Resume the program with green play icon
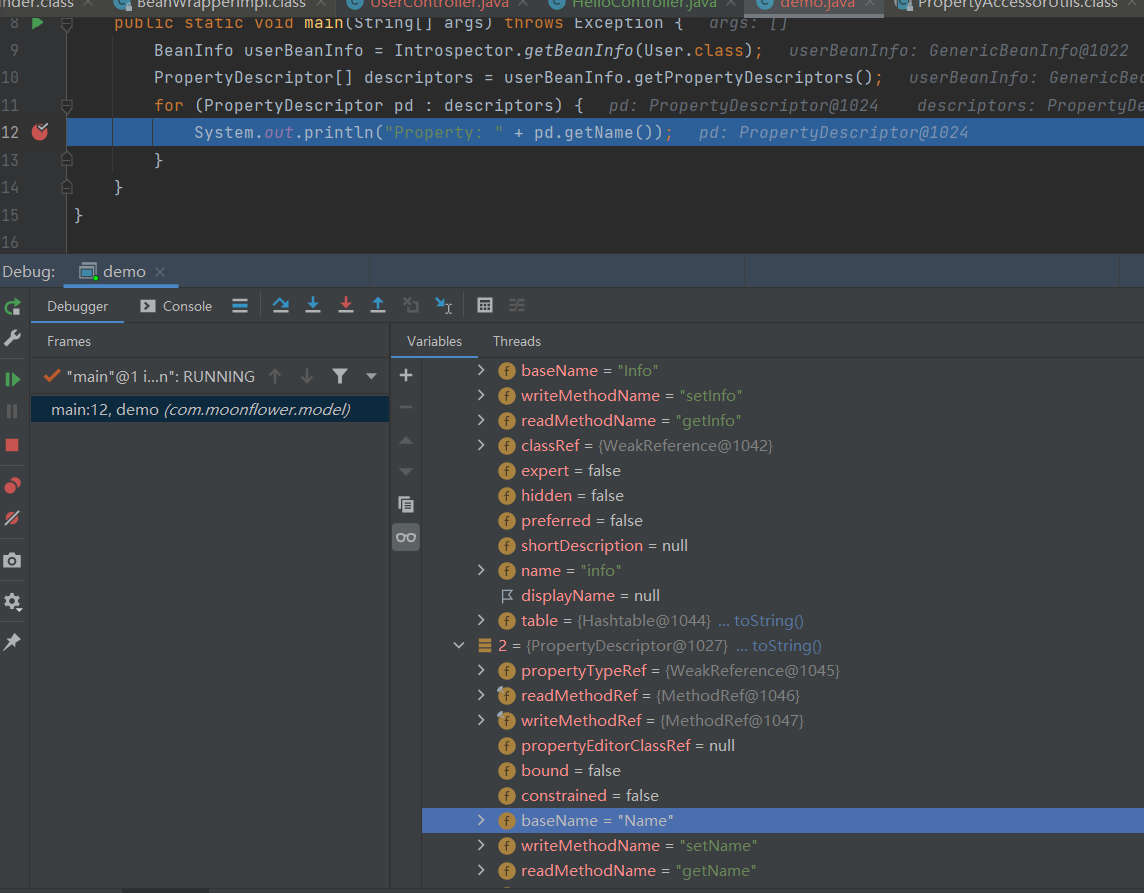 (x=13, y=379)
